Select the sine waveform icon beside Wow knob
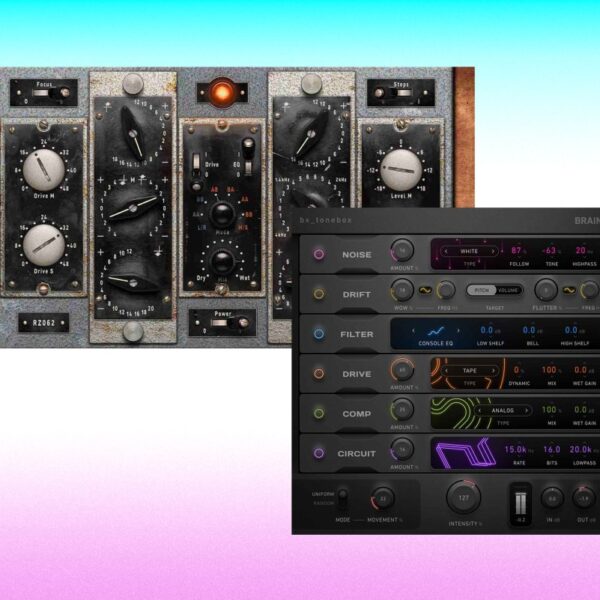The image size is (600, 600). pyautogui.click(x=425, y=290)
